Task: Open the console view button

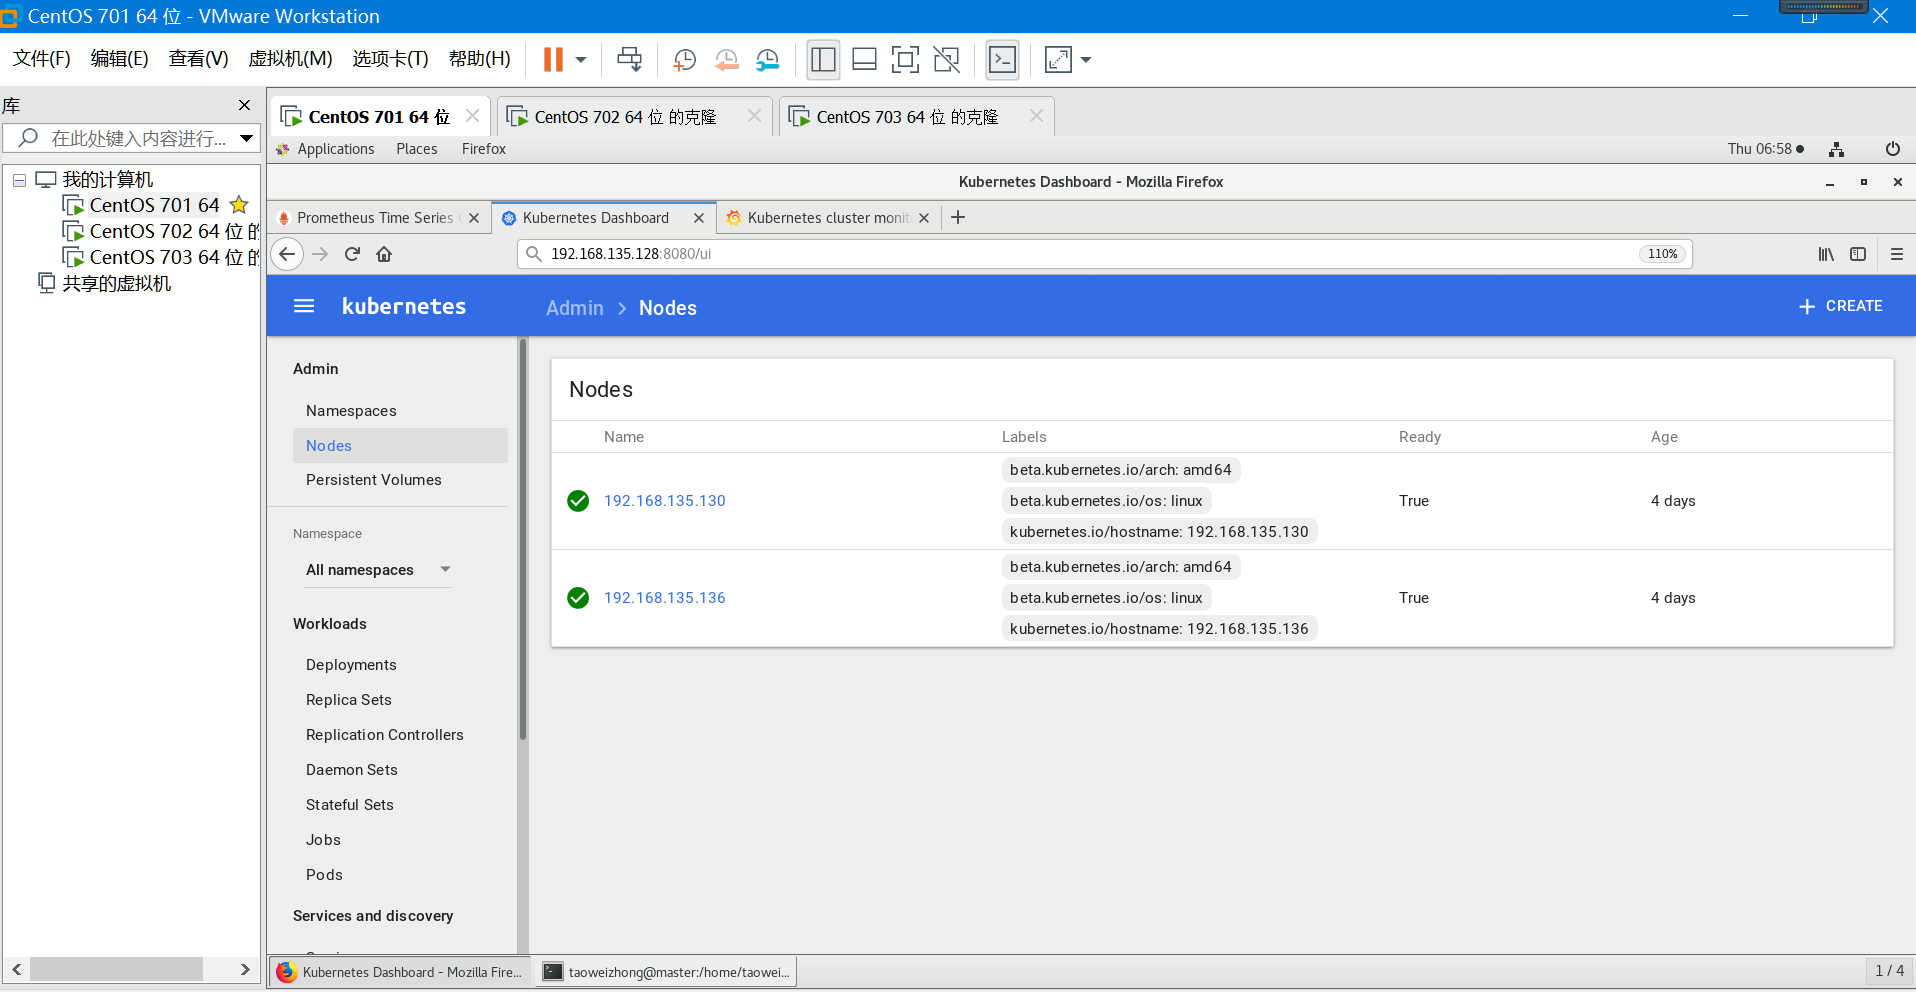Action: [x=1002, y=60]
